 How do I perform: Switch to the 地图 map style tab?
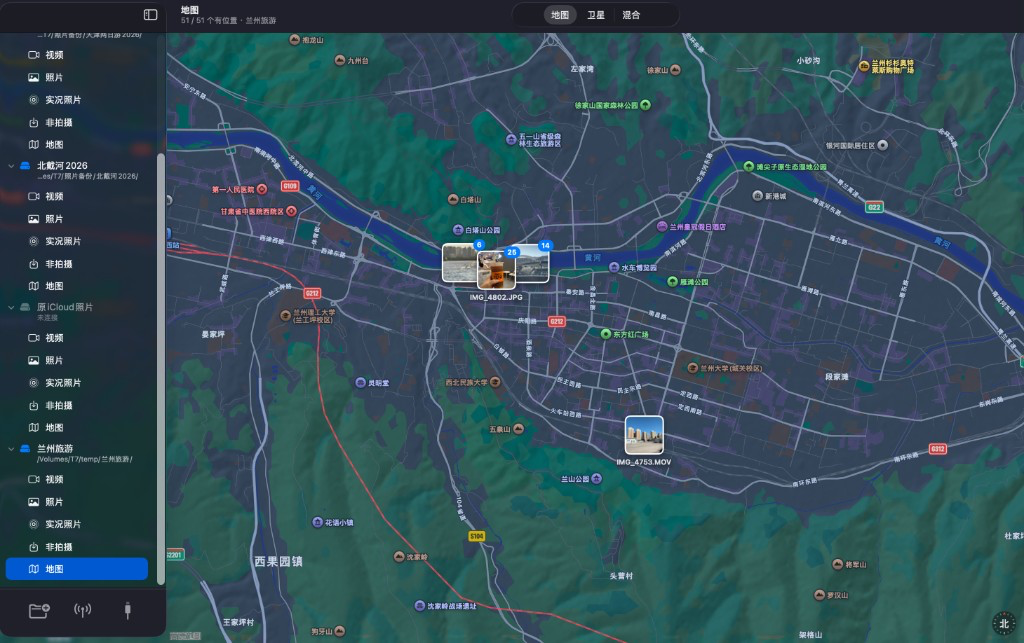click(x=560, y=15)
